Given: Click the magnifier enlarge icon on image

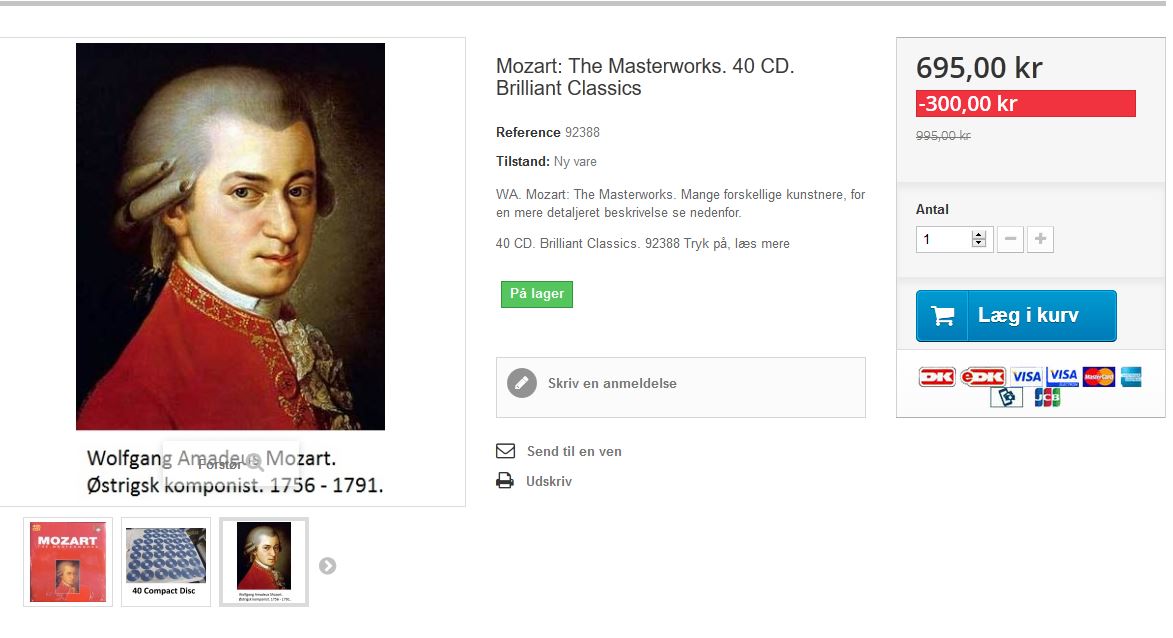Looking at the screenshot, I should pos(254,463).
